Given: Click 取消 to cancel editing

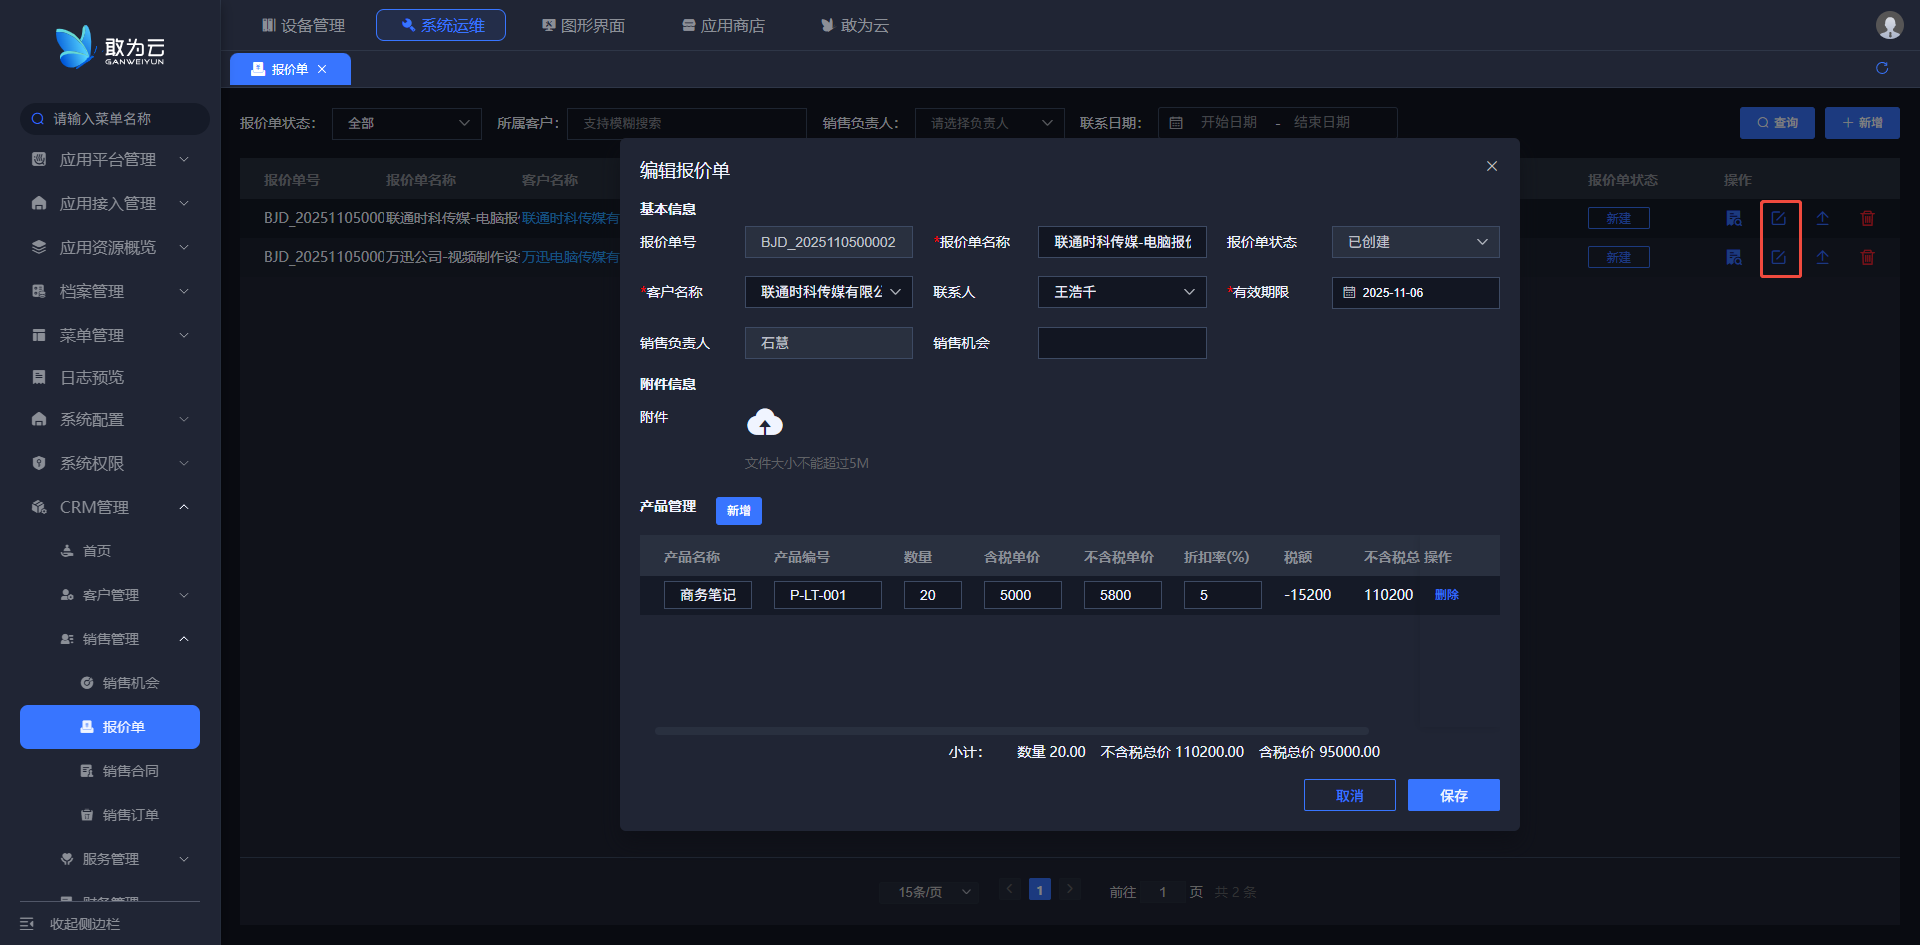Looking at the screenshot, I should tap(1349, 795).
